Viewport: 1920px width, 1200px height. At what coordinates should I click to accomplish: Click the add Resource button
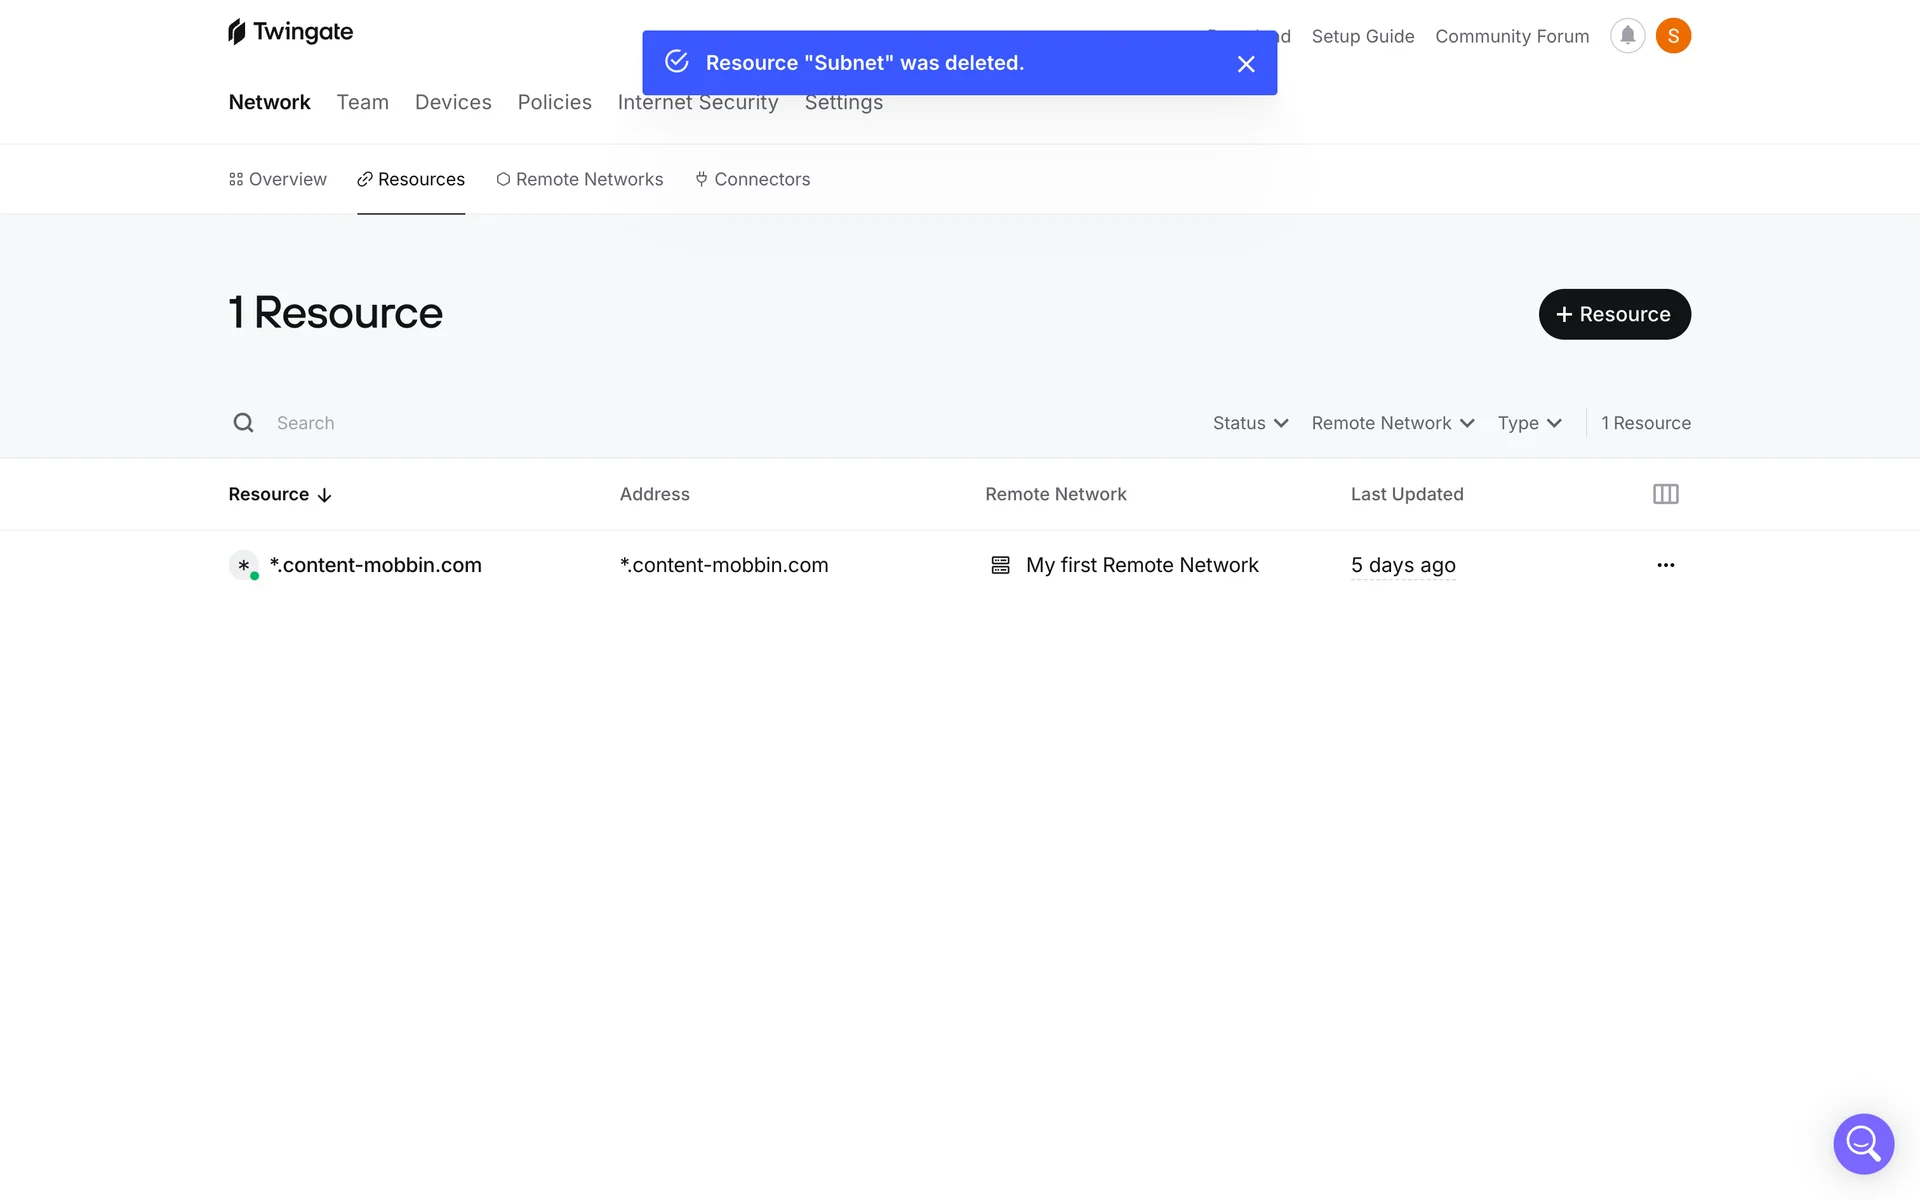click(1614, 314)
